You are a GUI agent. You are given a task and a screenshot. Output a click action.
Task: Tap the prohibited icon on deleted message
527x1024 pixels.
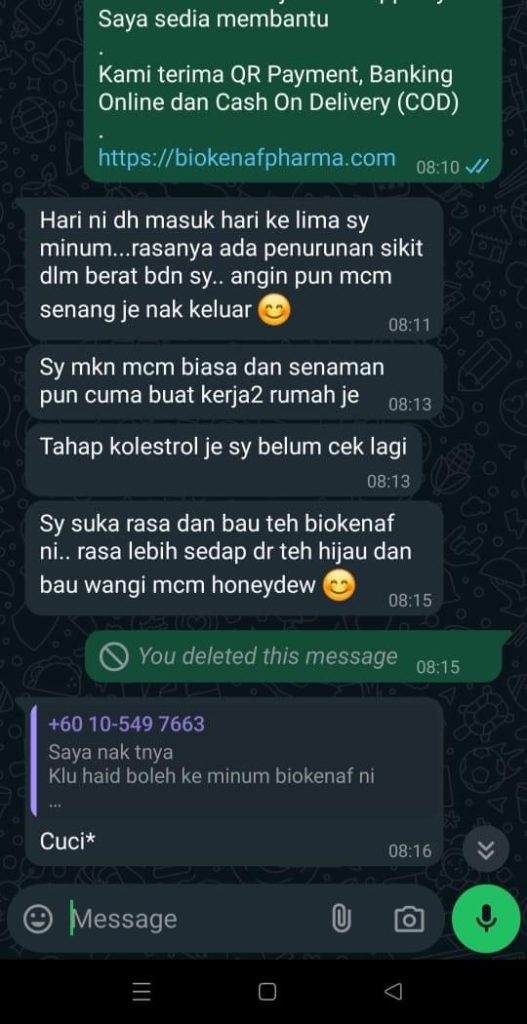[x=114, y=658]
